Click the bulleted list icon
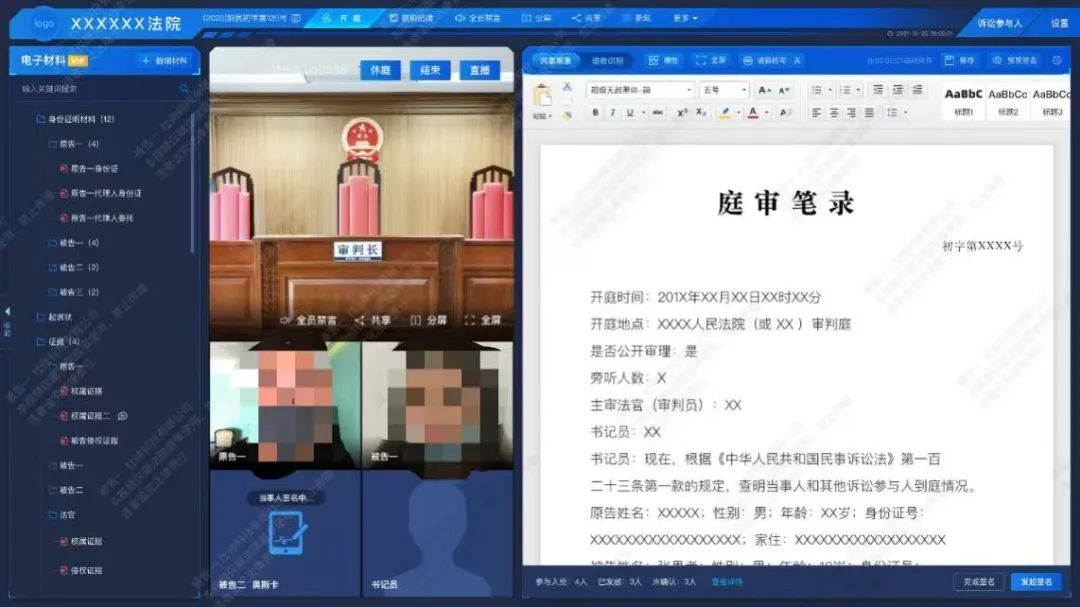Image resolution: width=1080 pixels, height=607 pixels. tap(817, 90)
